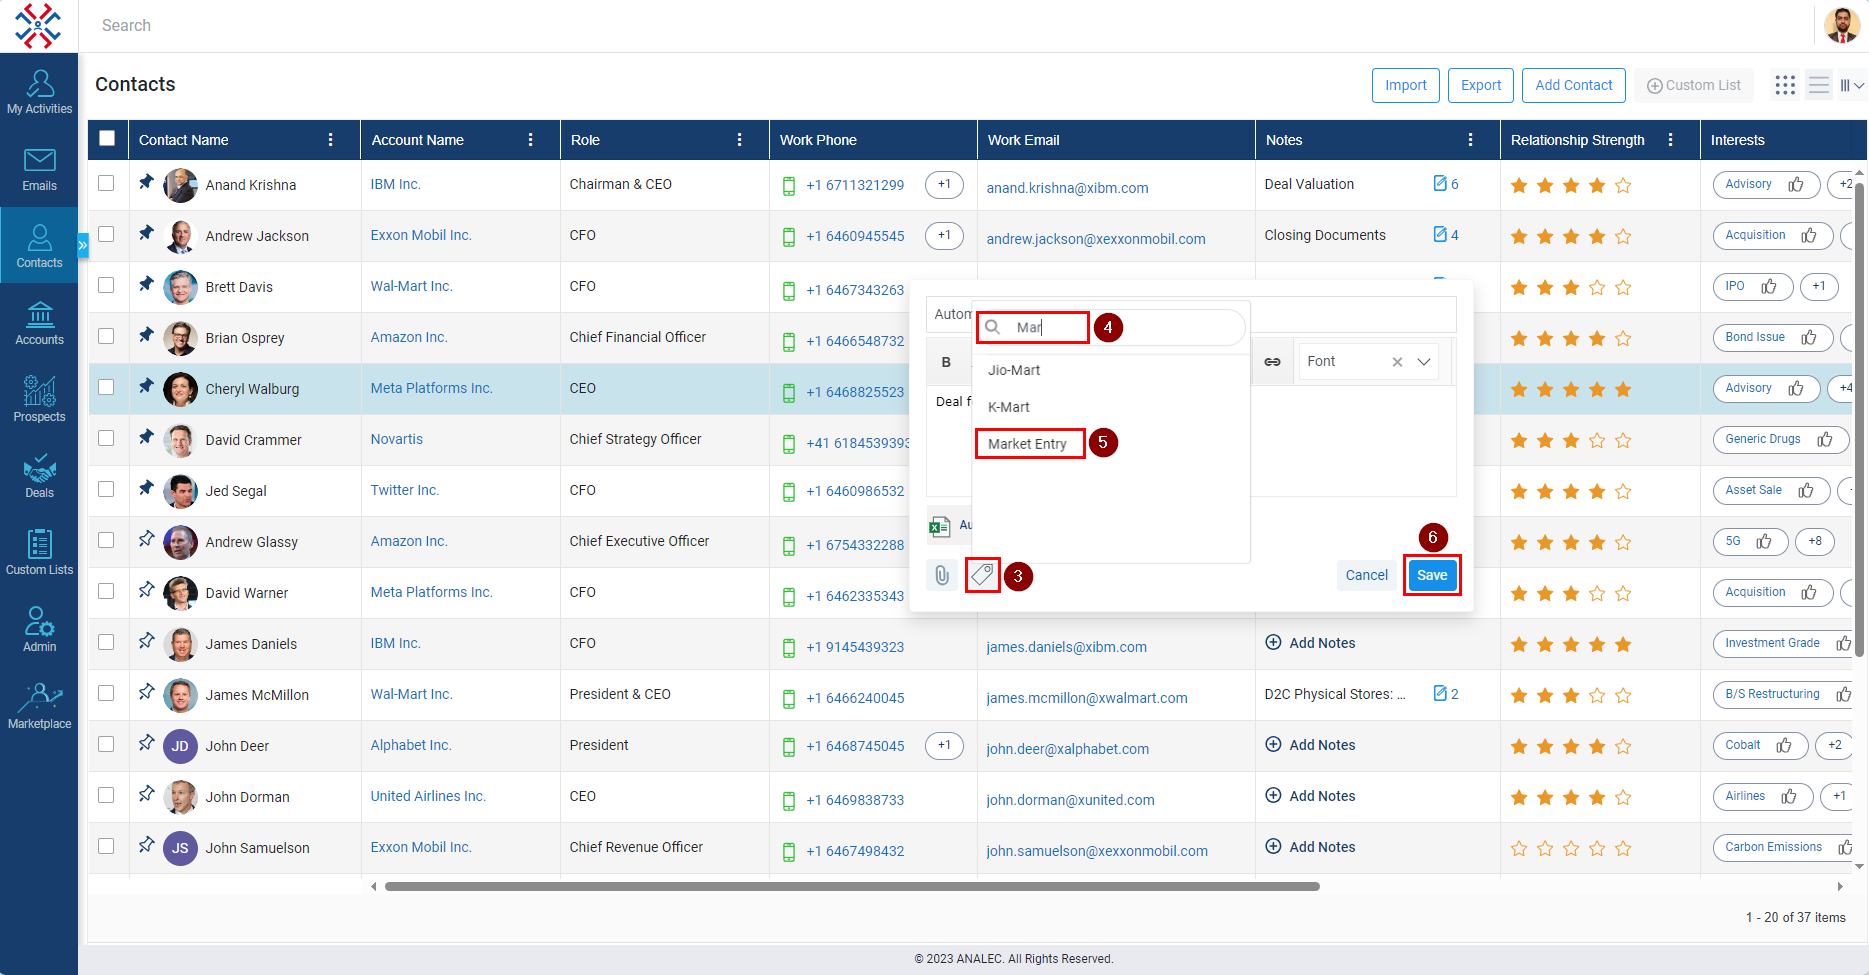This screenshot has height=975, width=1869.
Task: Open Anand Krishna notes edit icon
Action: (1440, 183)
